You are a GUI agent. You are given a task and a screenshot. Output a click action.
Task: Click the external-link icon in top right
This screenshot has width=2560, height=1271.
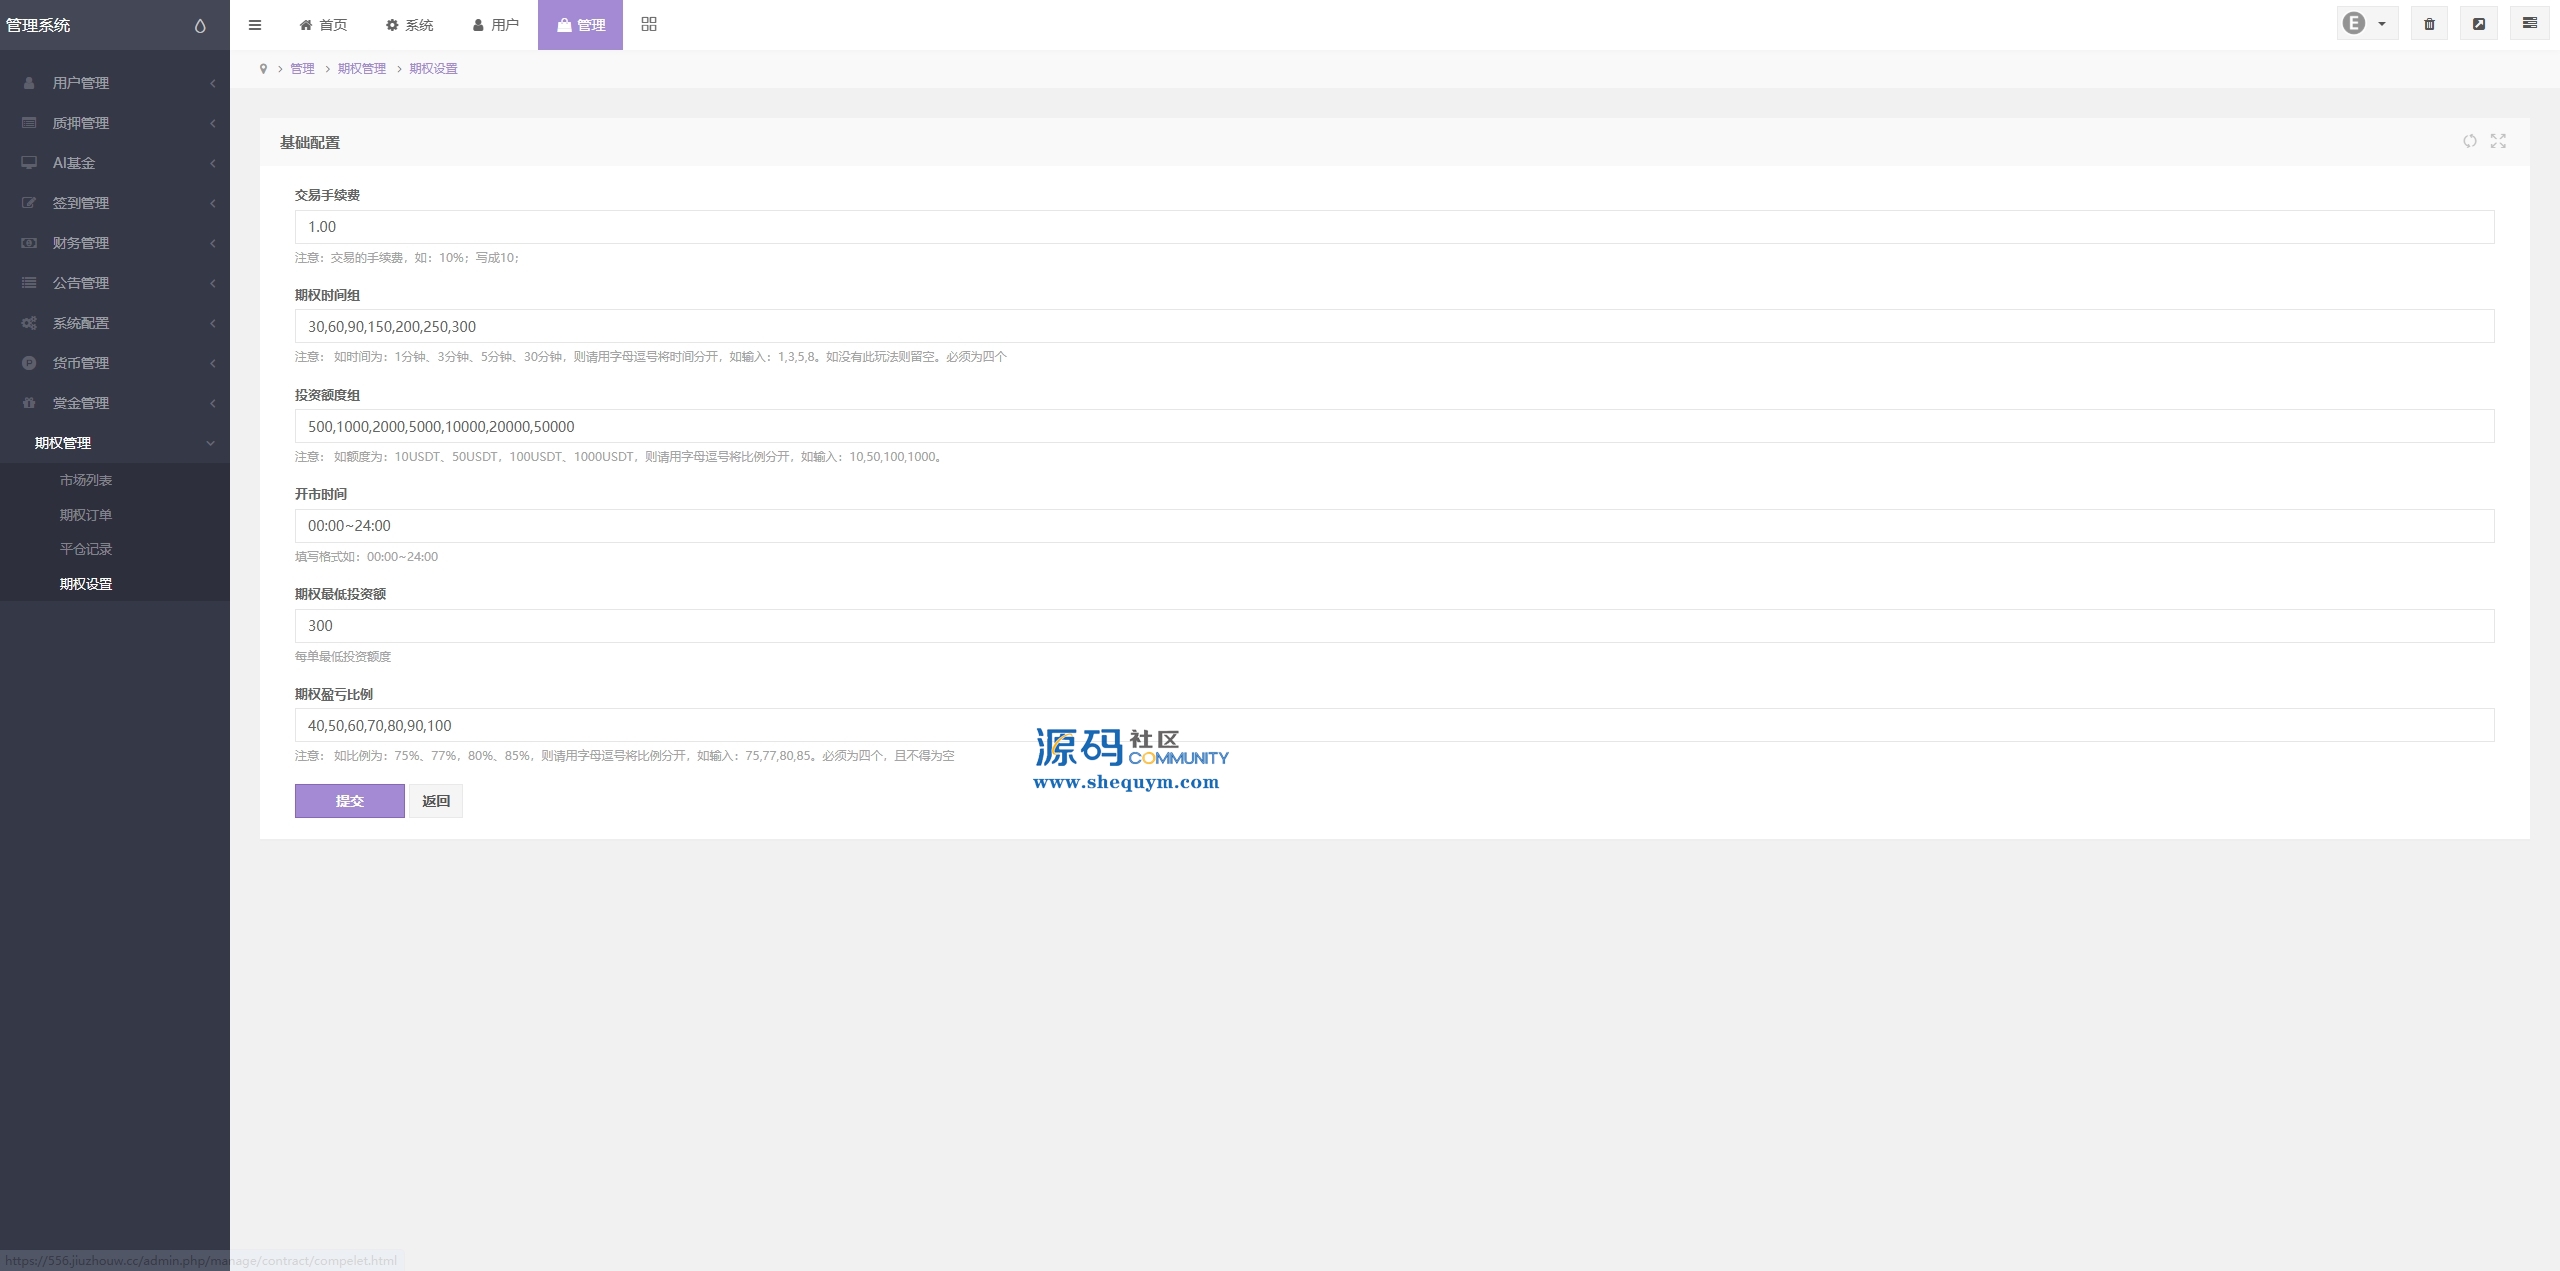pyautogui.click(x=2479, y=24)
